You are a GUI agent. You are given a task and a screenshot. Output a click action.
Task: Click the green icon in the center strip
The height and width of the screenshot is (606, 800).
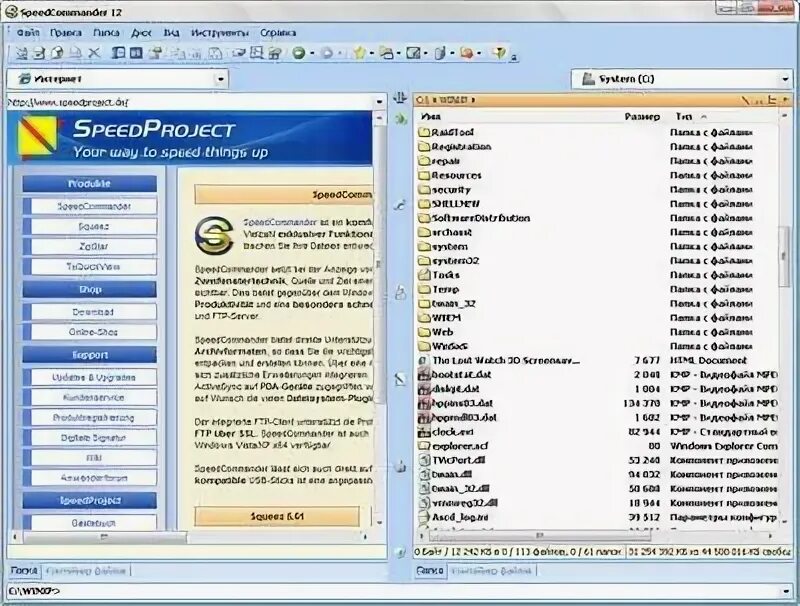(x=401, y=119)
